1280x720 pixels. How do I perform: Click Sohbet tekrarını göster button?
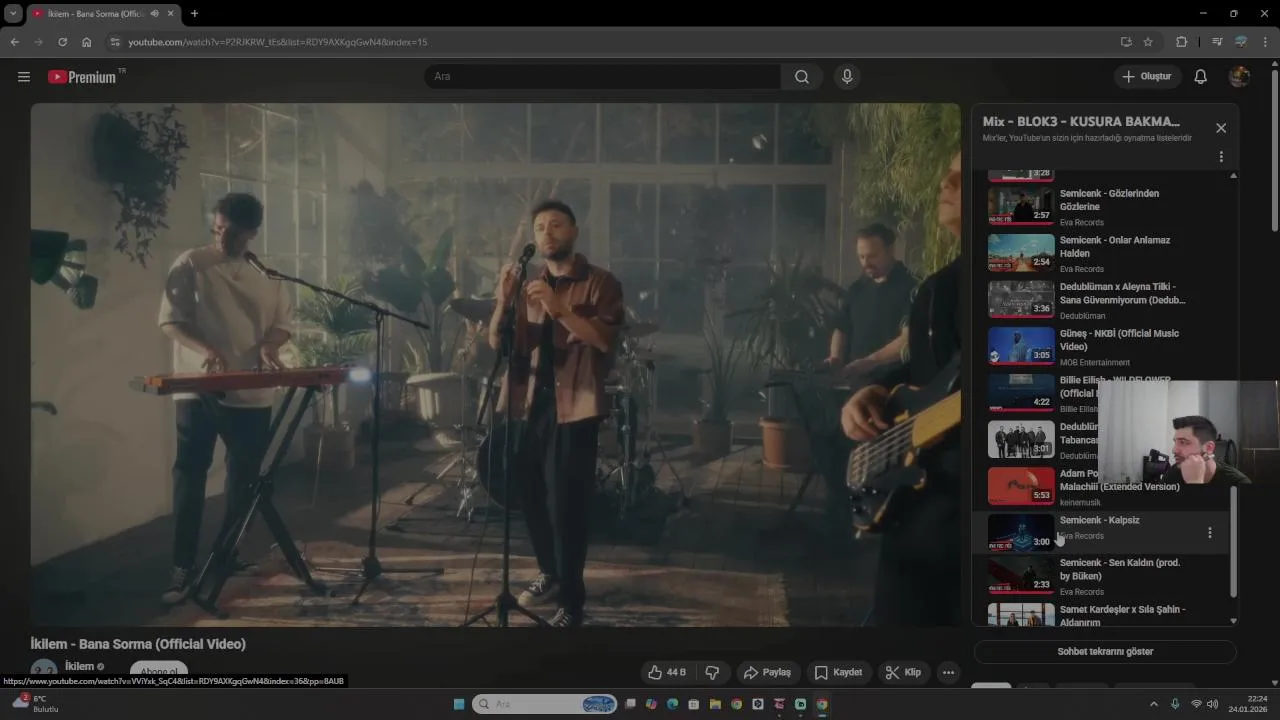1105,652
